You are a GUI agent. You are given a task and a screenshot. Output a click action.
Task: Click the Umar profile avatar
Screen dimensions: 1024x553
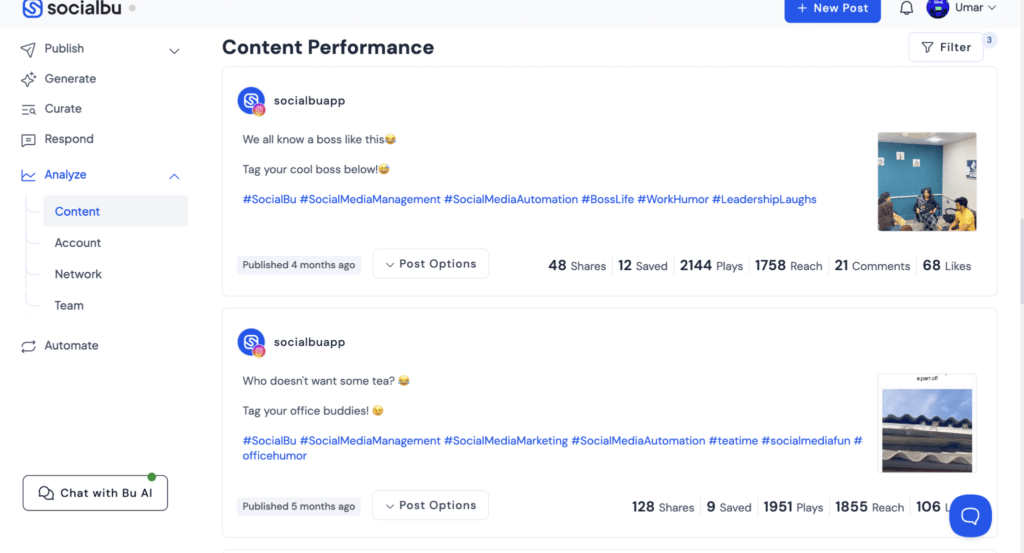(x=937, y=8)
